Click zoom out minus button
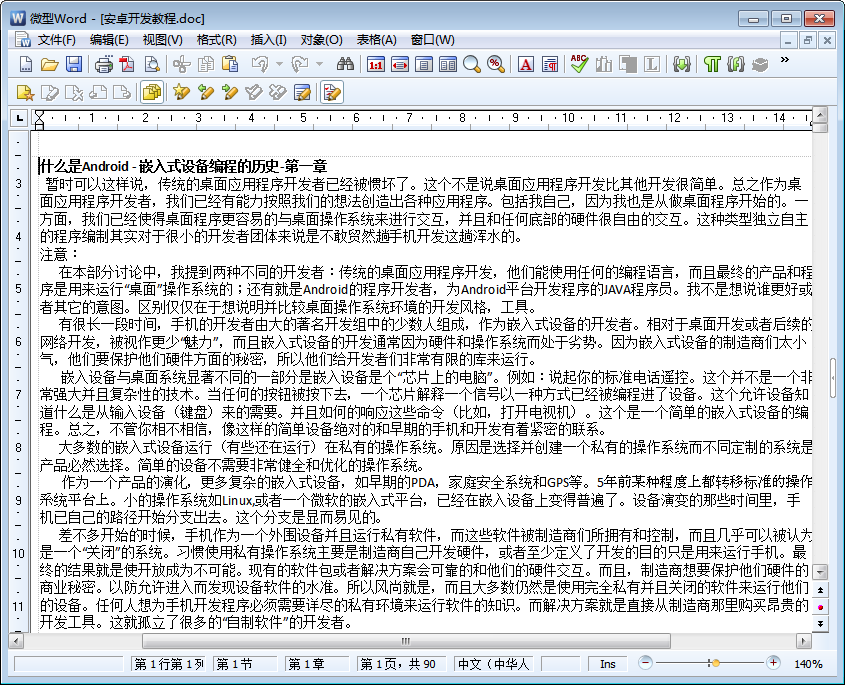 [645, 663]
